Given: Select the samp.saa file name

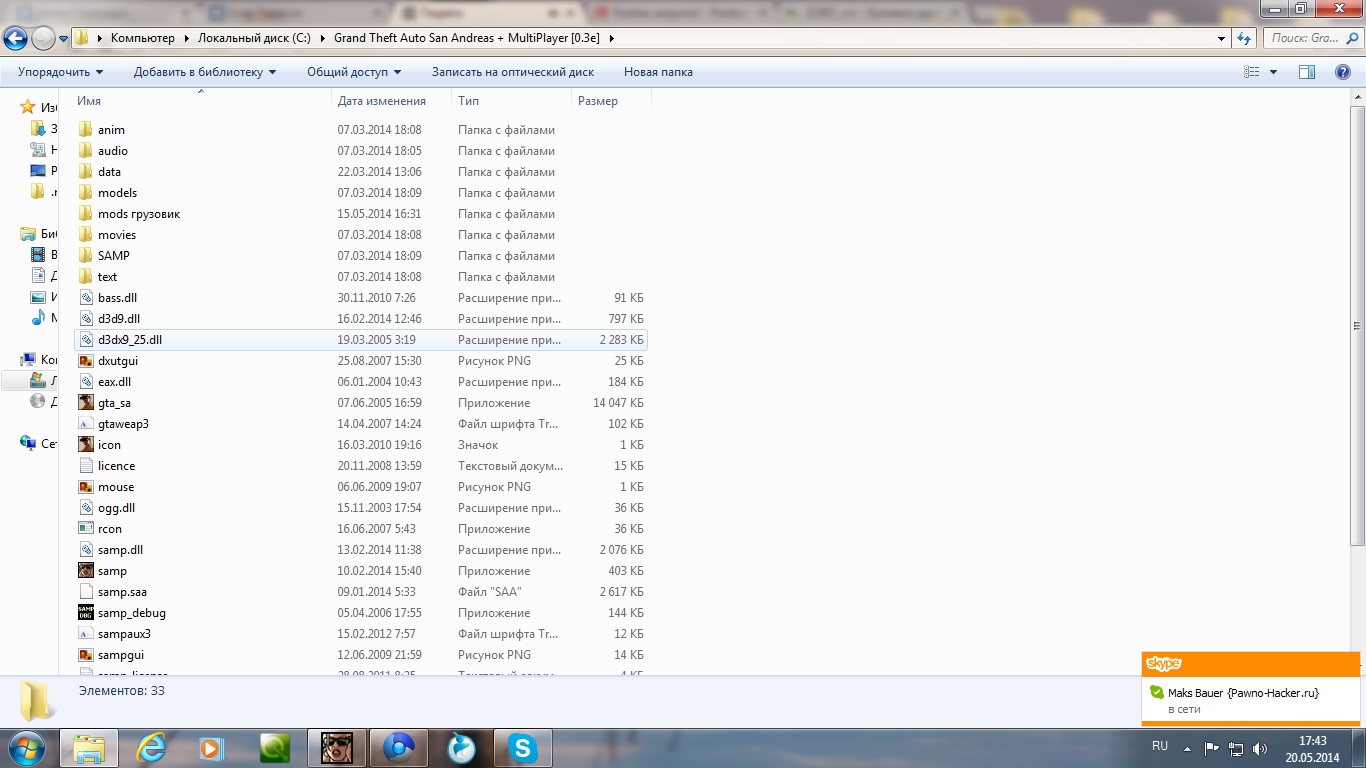Looking at the screenshot, I should pyautogui.click(x=122, y=592).
